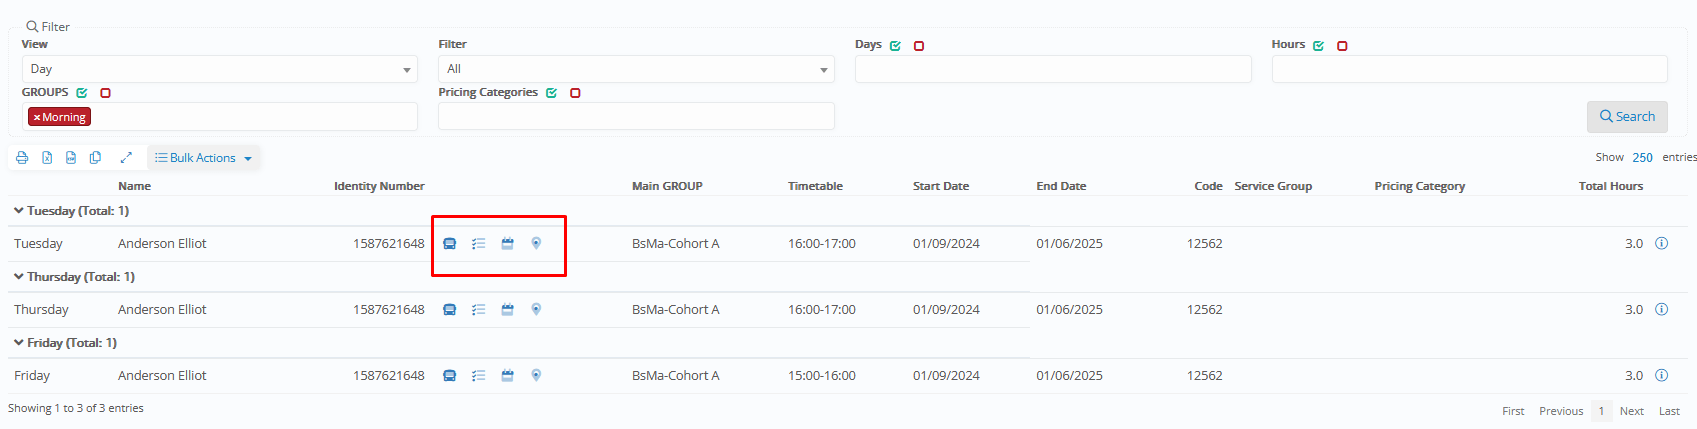The width and height of the screenshot is (1697, 429).
Task: Remove the Morning tag from GROUPS
Action: click(x=37, y=118)
